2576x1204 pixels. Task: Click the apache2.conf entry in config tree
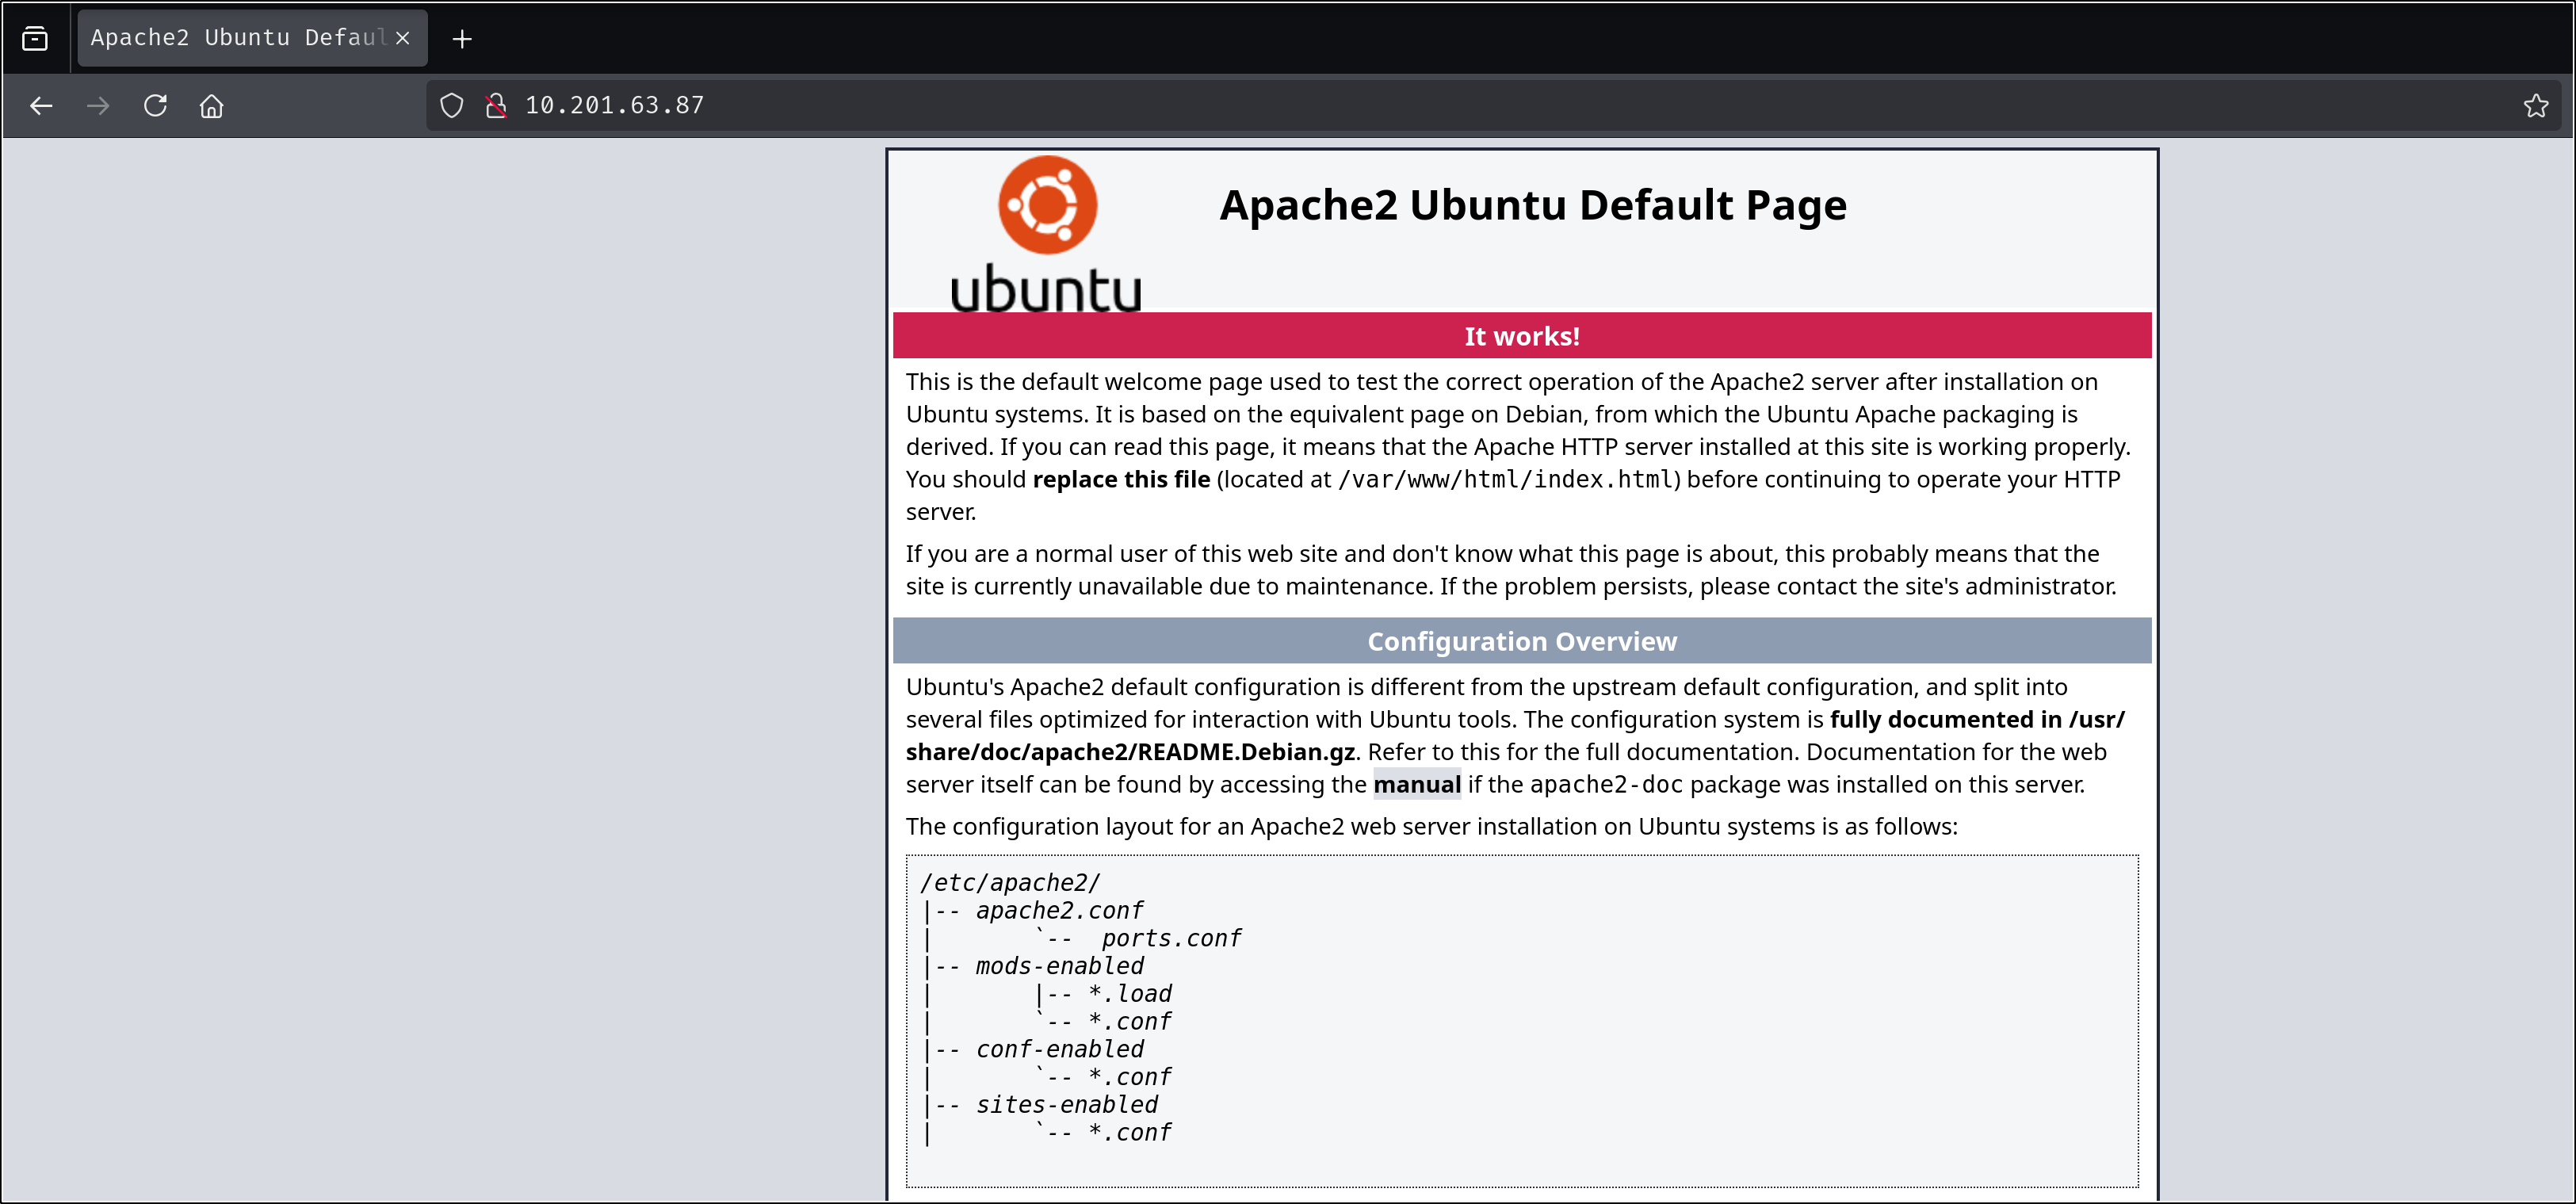point(1059,911)
